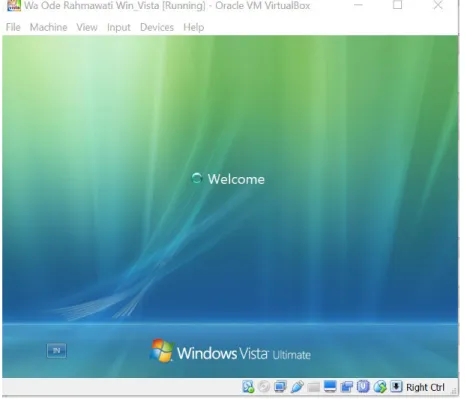Maximize the VirtualBox window

point(397,5)
